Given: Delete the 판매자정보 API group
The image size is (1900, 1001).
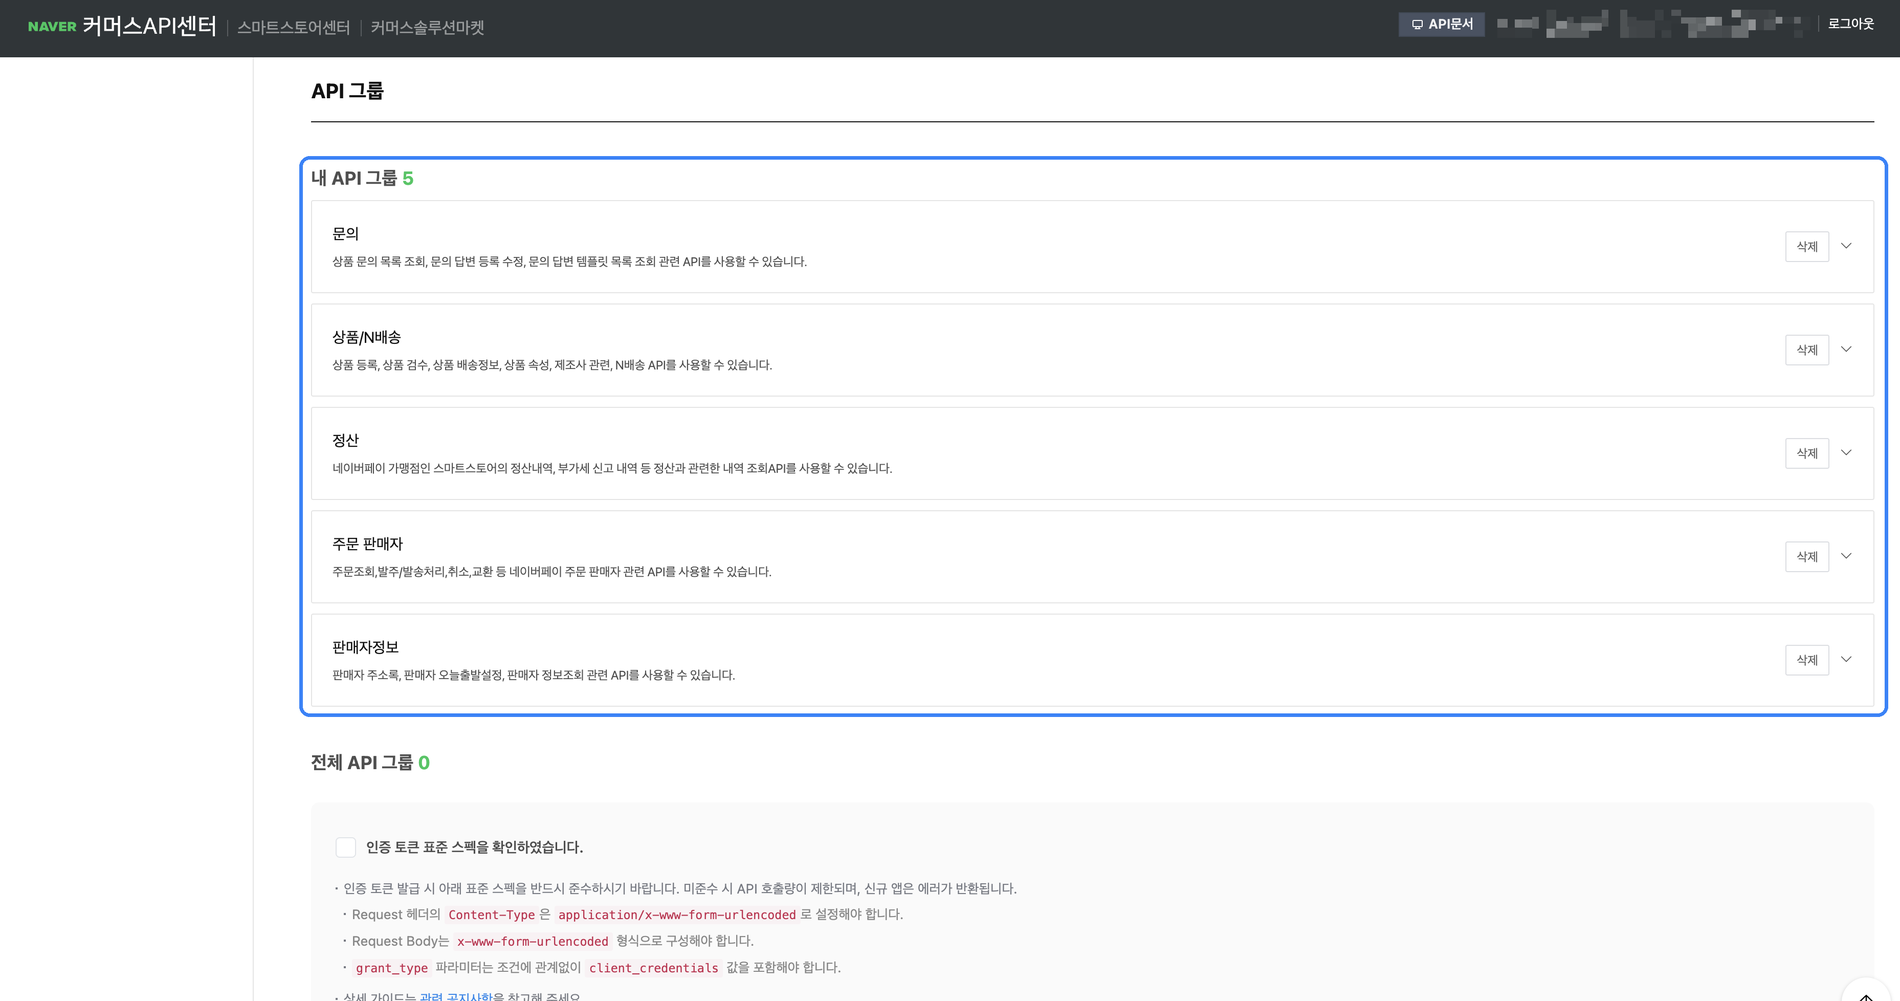Looking at the screenshot, I should 1807,660.
